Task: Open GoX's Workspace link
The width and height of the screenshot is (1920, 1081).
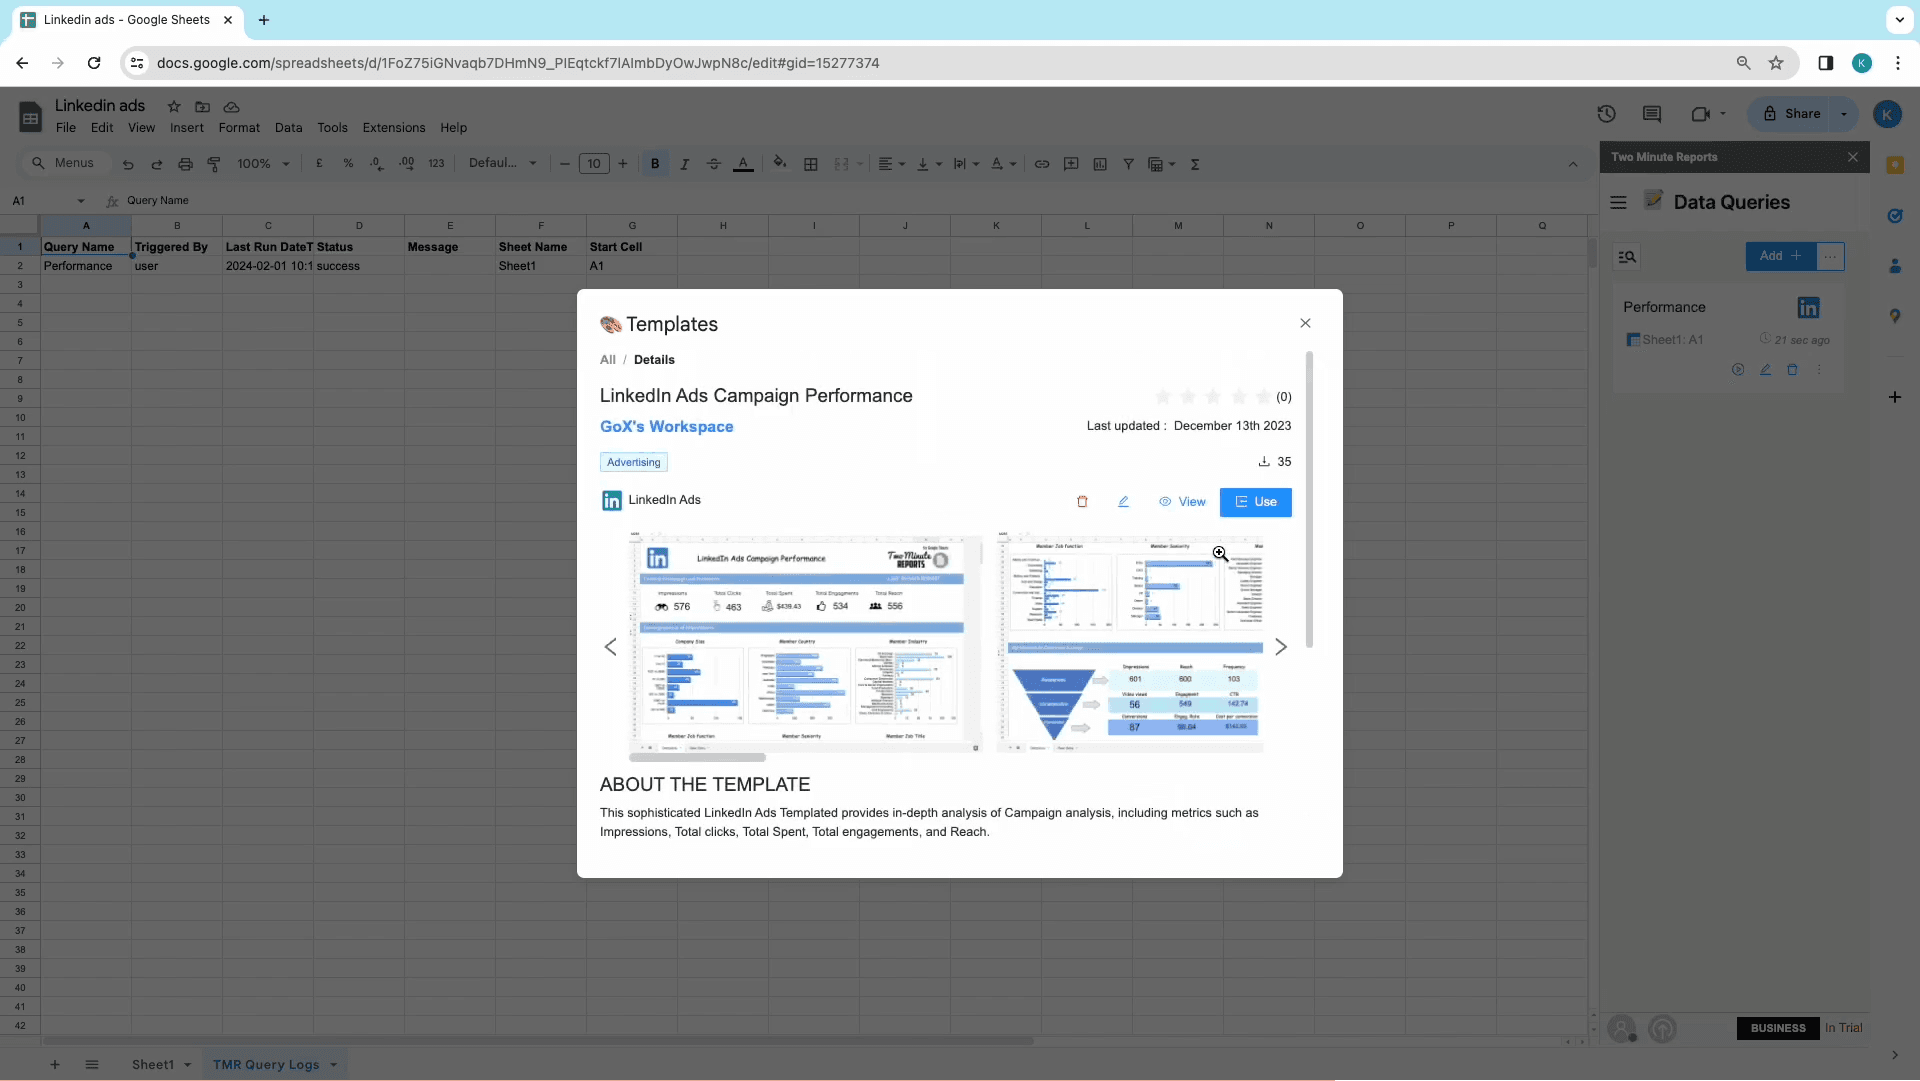Action: coord(666,426)
